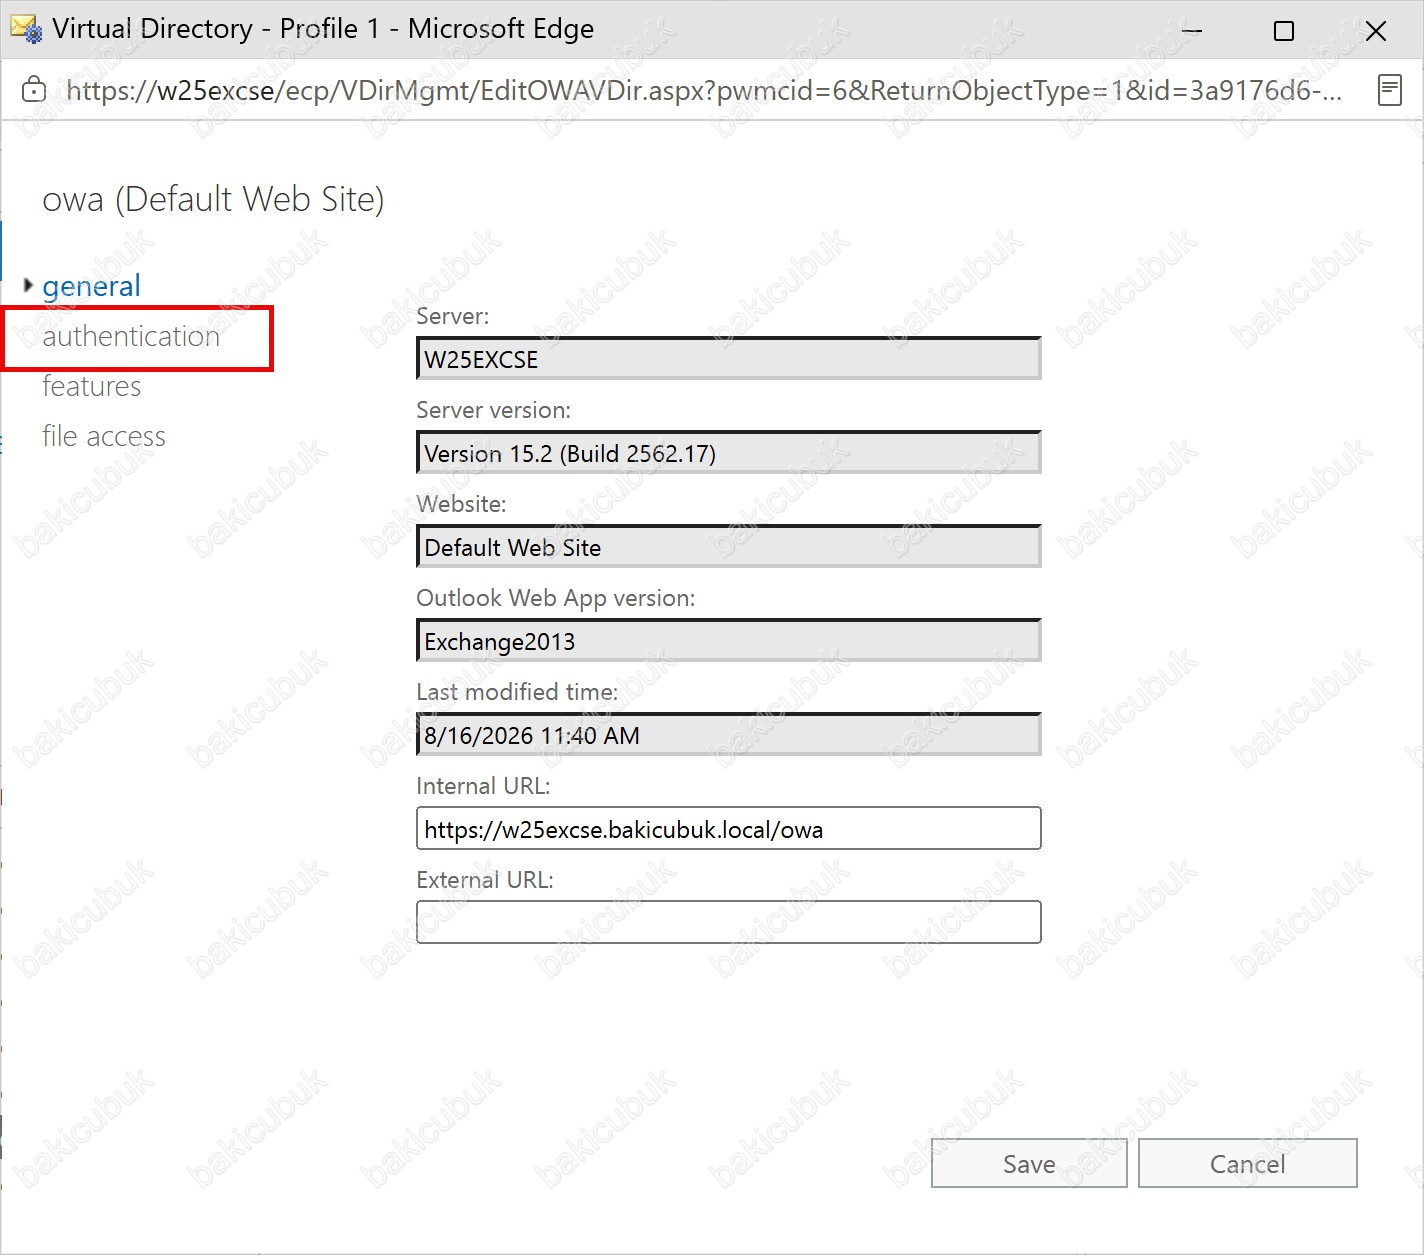Screen dimensions: 1424x1255
Task: Select the general tab
Action: [91, 286]
